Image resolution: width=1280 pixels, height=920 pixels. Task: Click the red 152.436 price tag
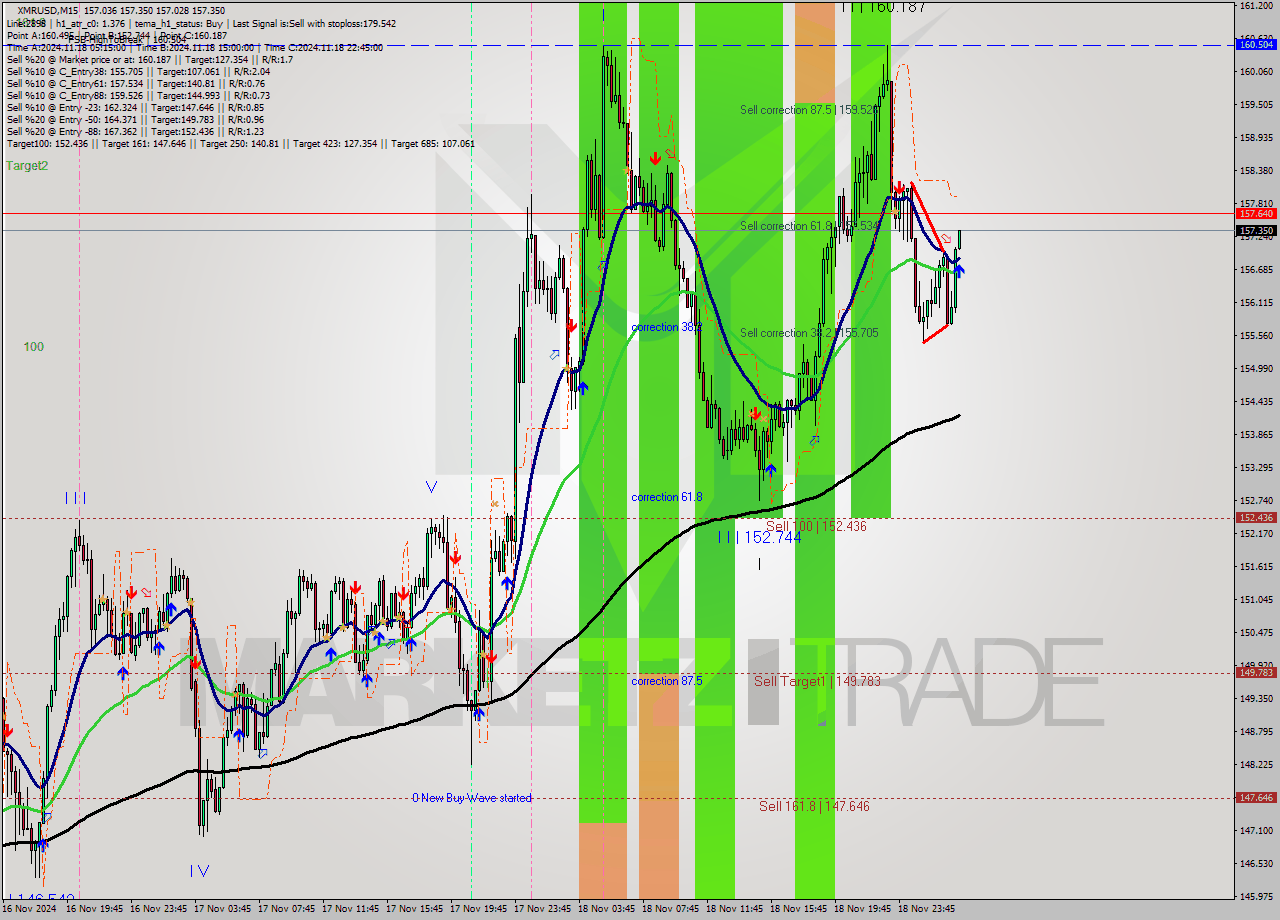(x=1256, y=518)
